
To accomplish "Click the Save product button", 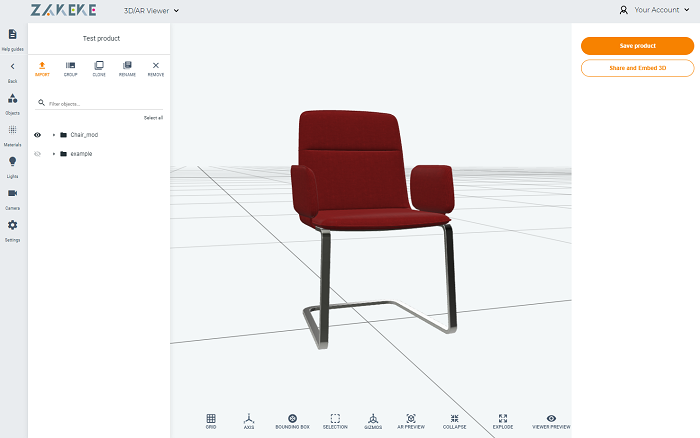I will [638, 46].
